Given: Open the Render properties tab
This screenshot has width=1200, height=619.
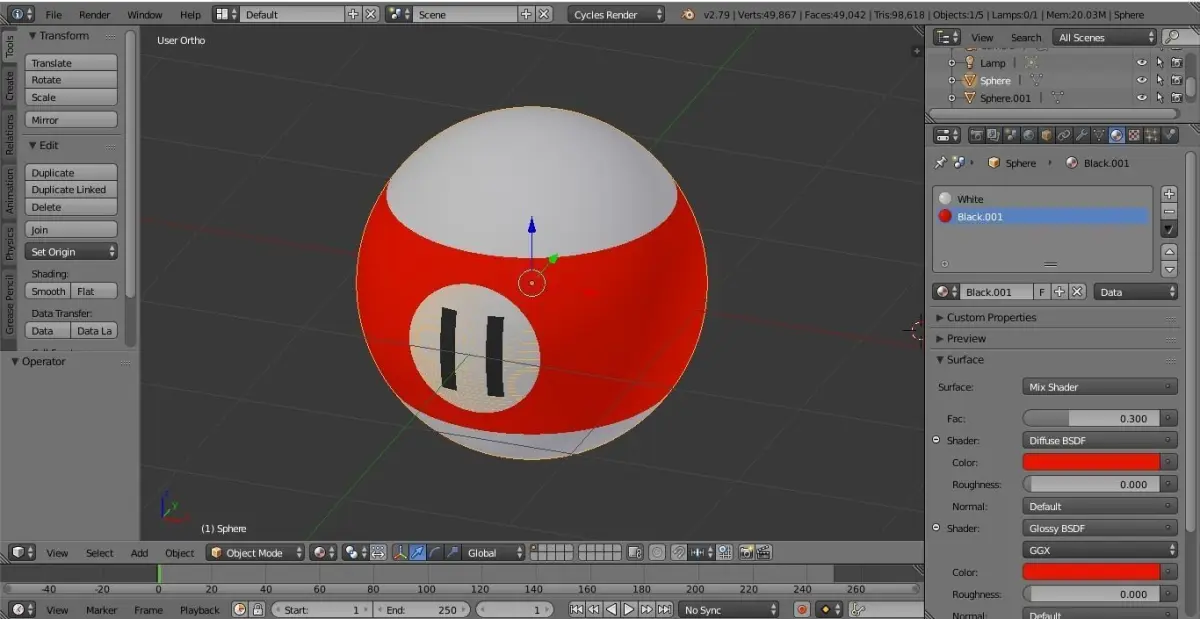Looking at the screenshot, I should click(x=977, y=135).
